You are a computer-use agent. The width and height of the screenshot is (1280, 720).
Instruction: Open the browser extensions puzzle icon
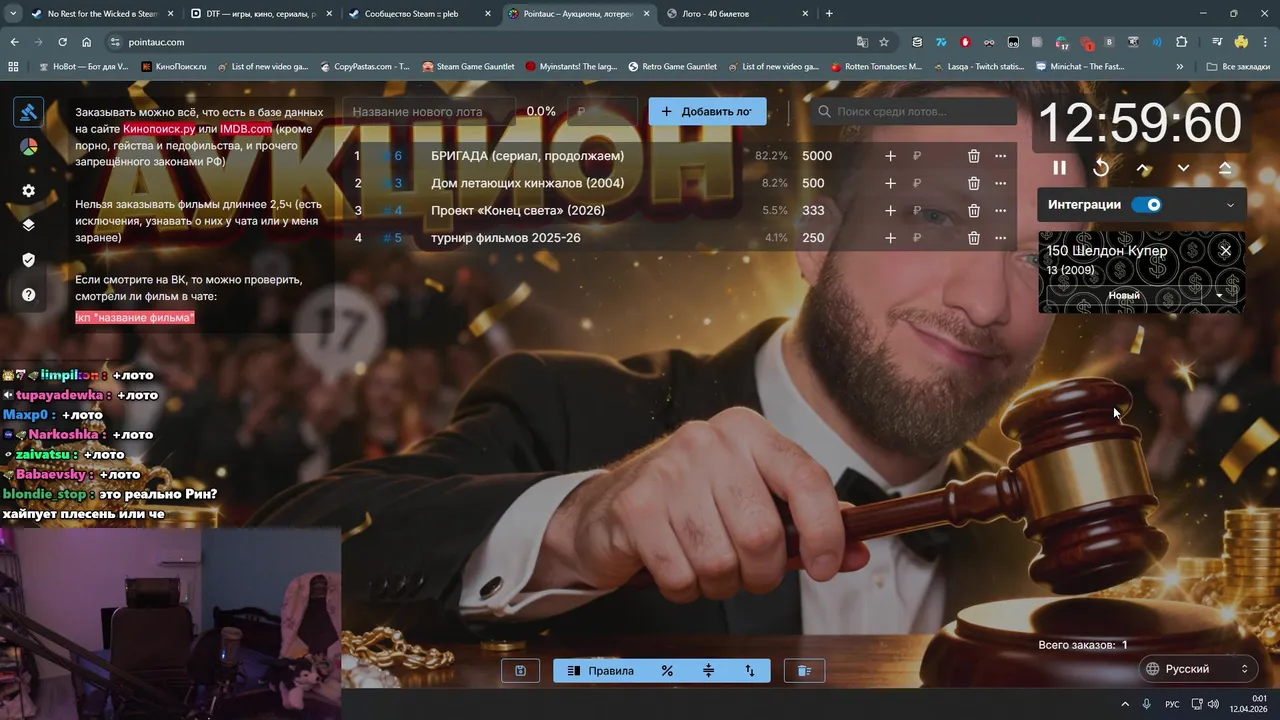pos(1182,42)
